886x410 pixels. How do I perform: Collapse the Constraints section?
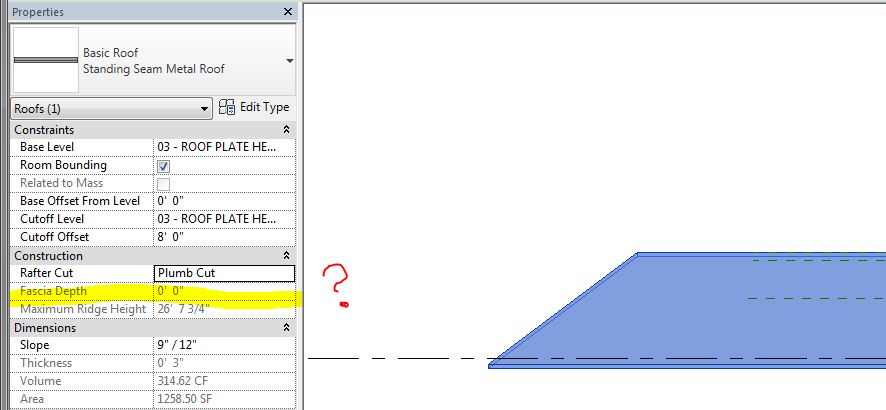click(x=286, y=130)
